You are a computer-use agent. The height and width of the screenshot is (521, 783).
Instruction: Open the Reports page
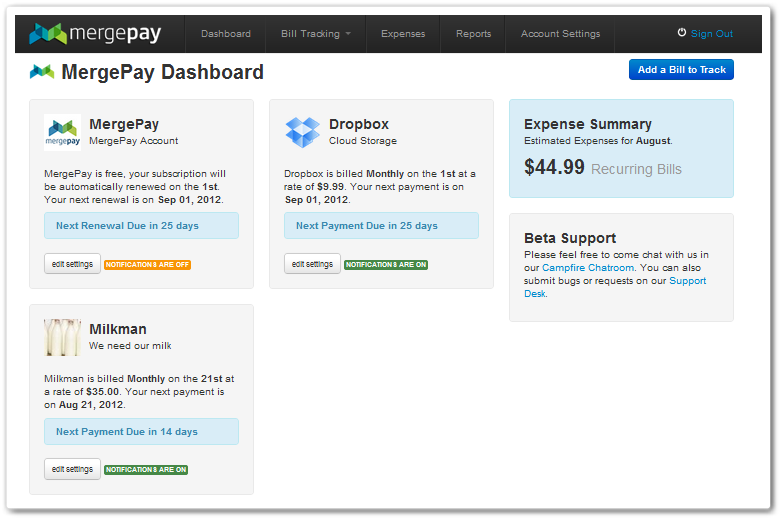[x=473, y=34]
